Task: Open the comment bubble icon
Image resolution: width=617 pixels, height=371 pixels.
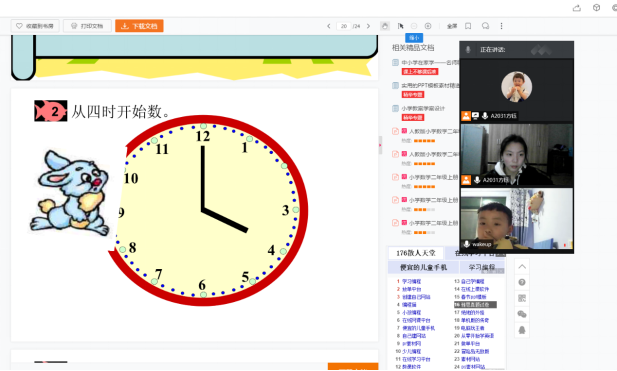Action: (x=485, y=26)
